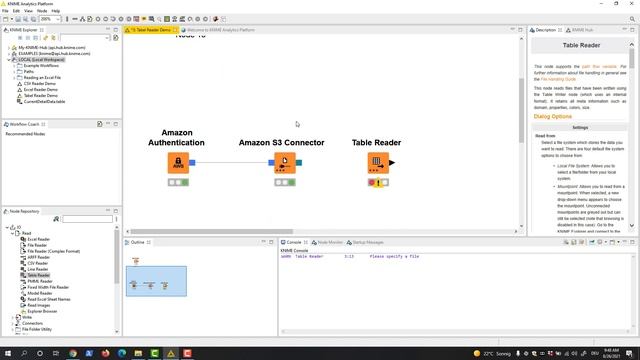Expand File Folder Utility in Node Repository
Screen dimensions: 640x360
[x=12, y=329]
